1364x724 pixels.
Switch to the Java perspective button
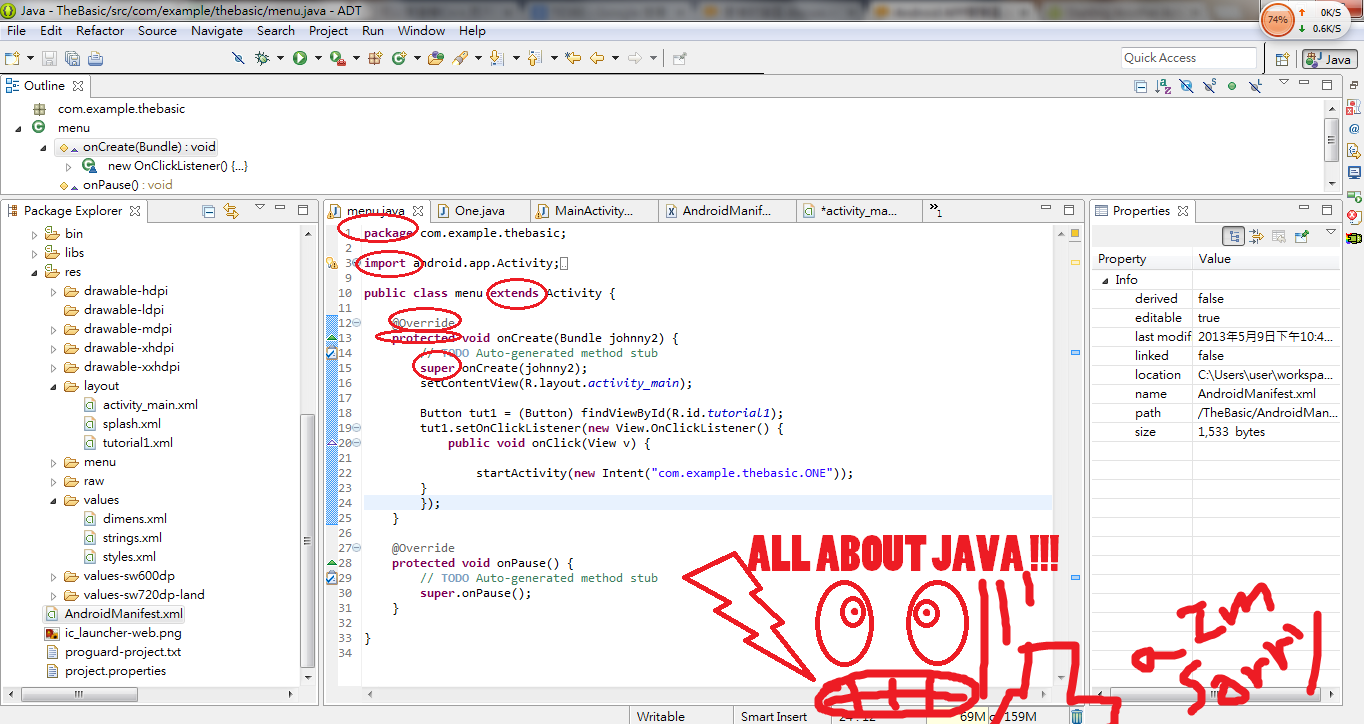1329,59
